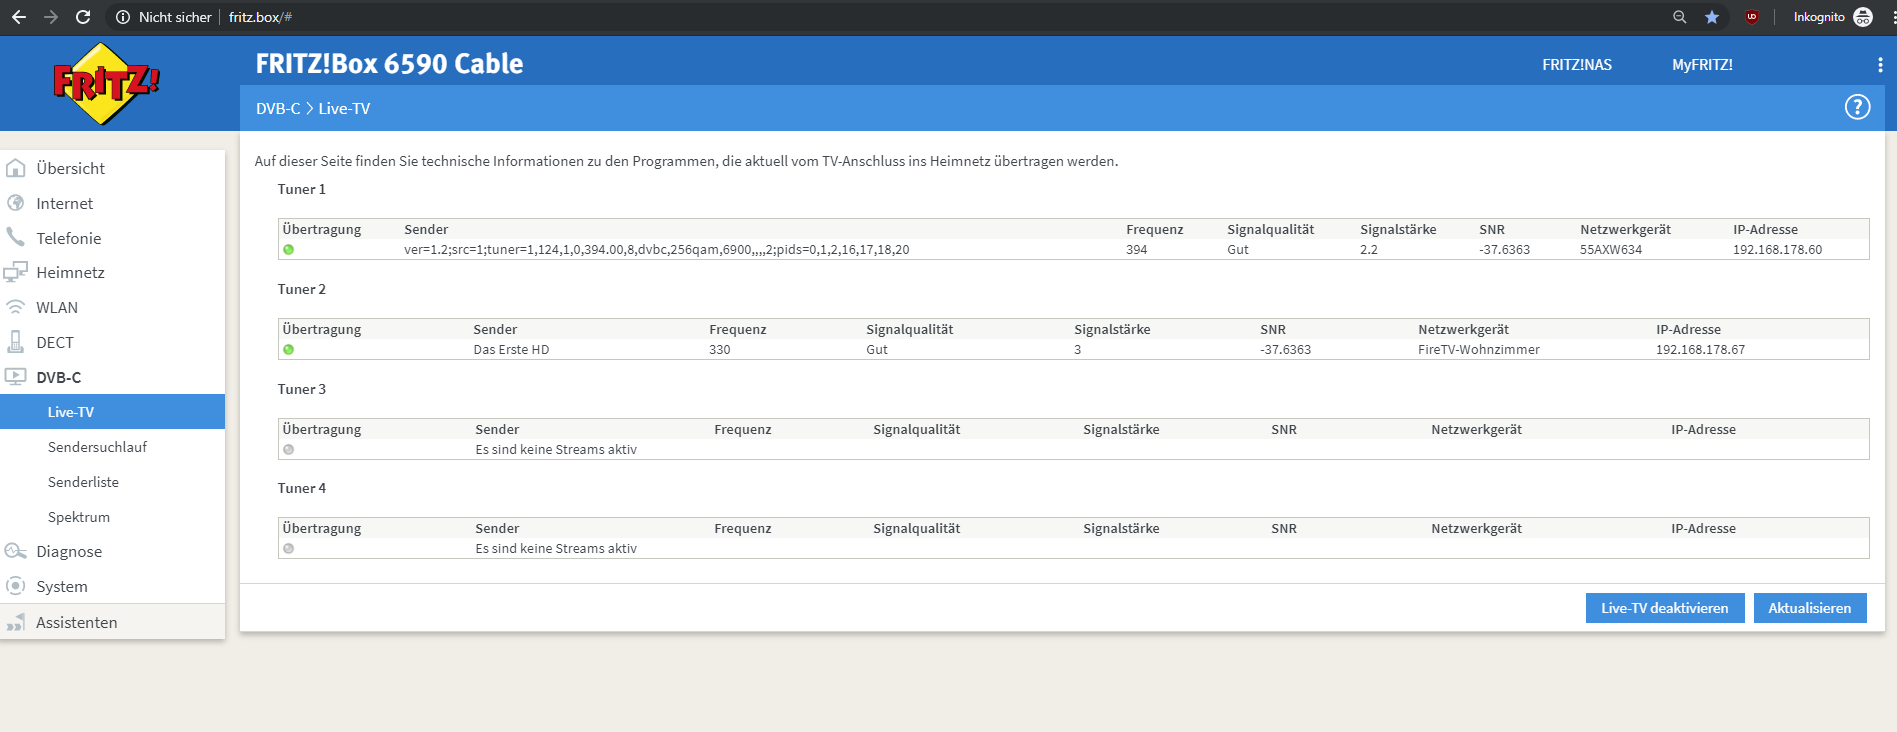Click Tuner 3 gray transmission status dot
1897x732 pixels.
pos(289,450)
